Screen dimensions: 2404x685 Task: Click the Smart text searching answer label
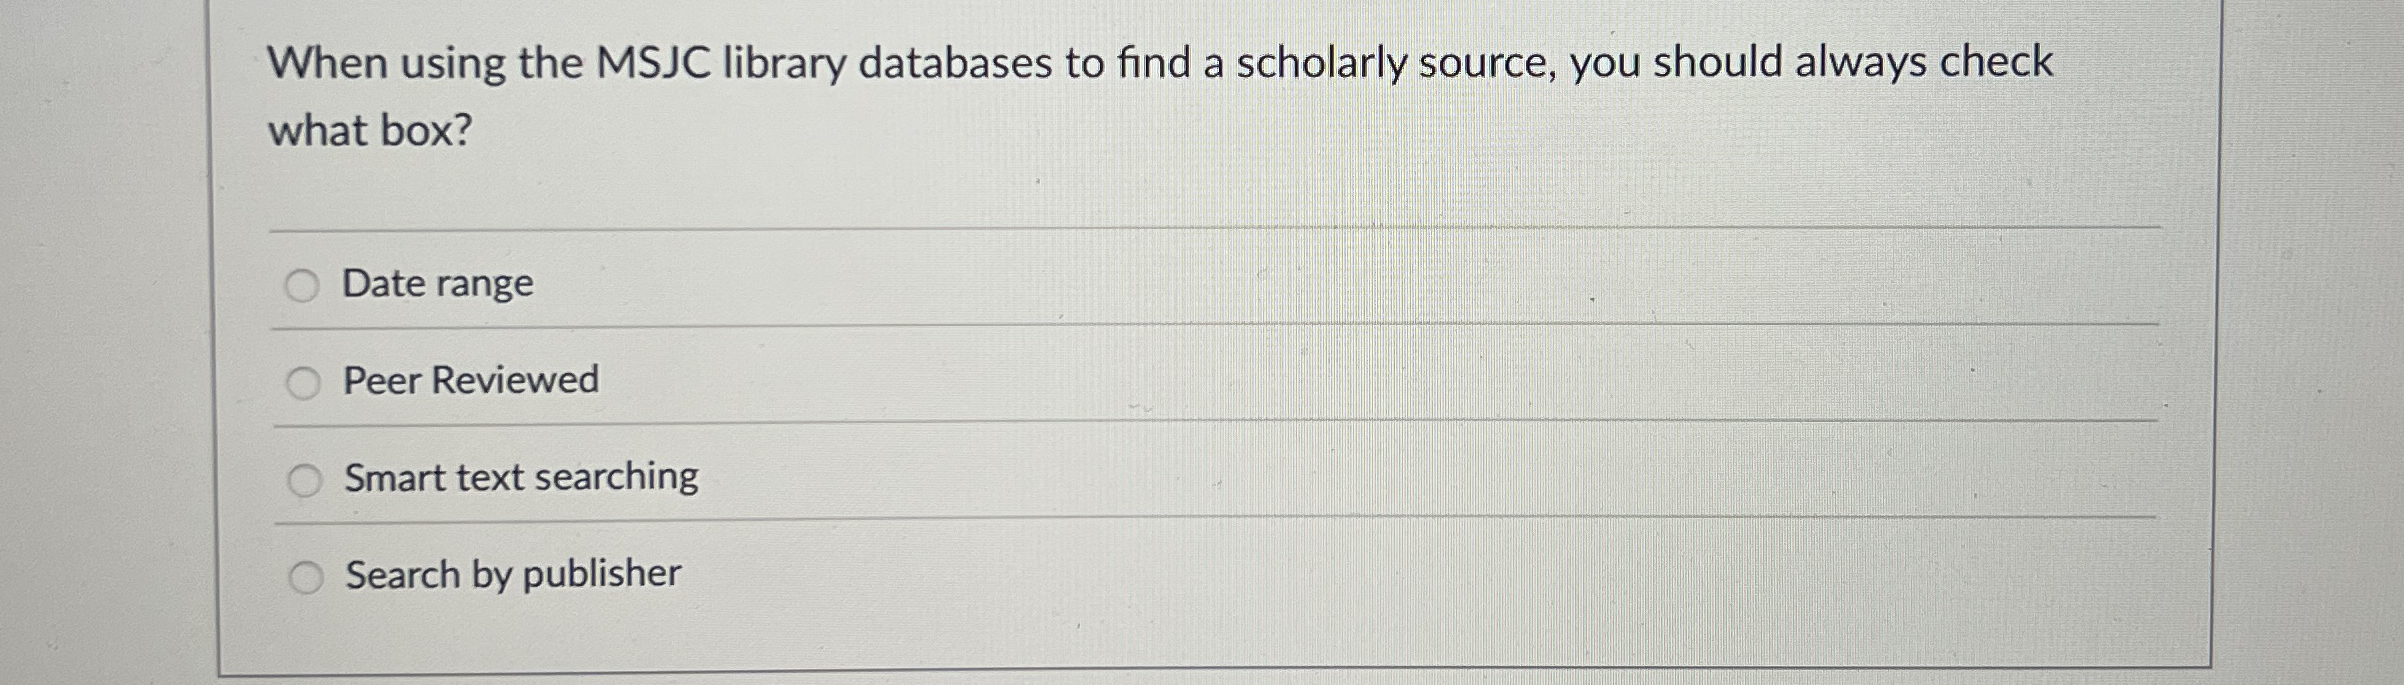[521, 479]
